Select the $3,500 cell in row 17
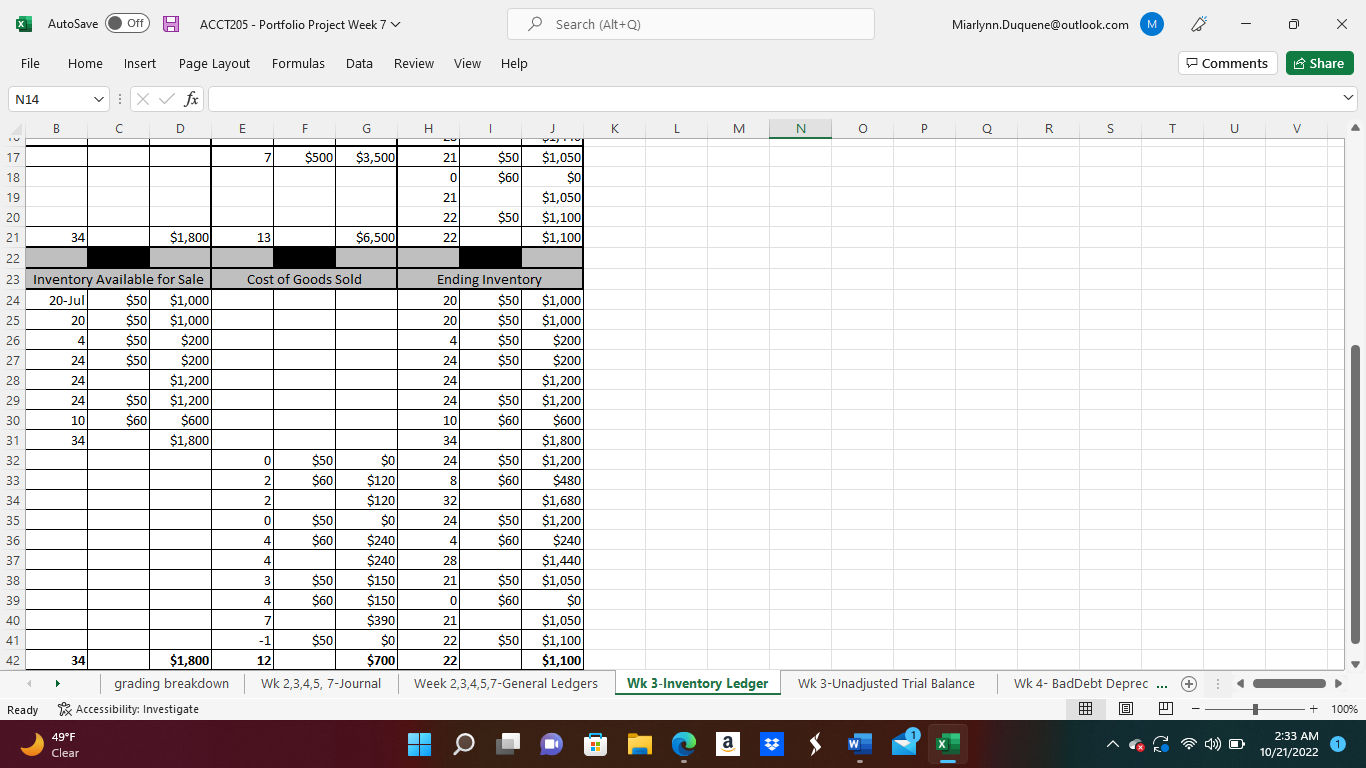Screen dimensions: 1366x768 [366, 158]
